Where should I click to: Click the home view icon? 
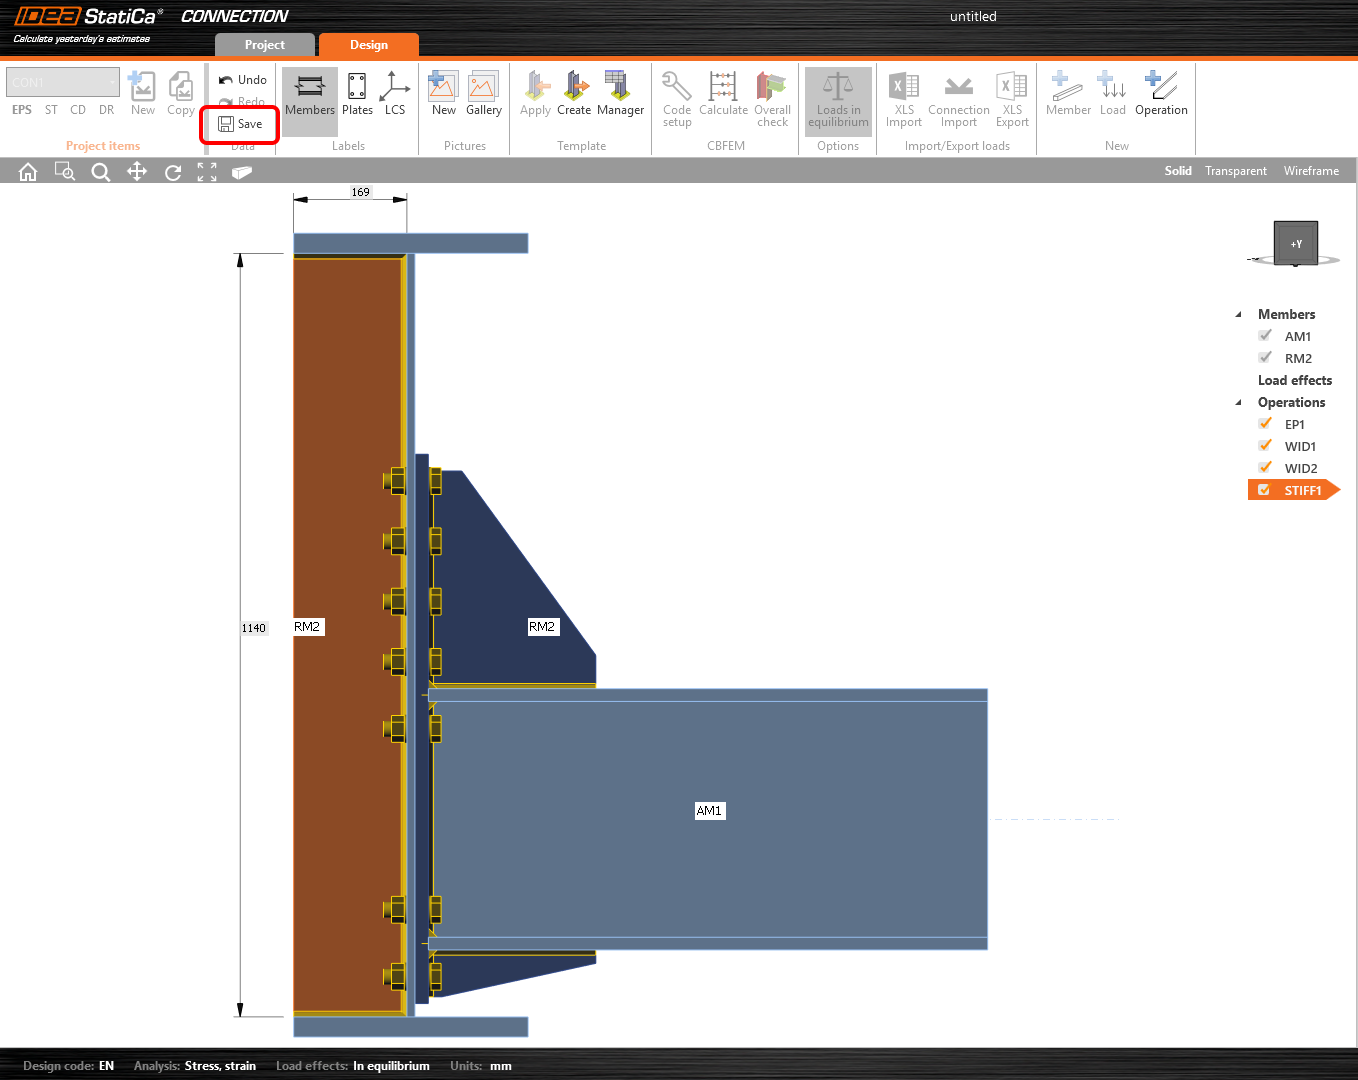28,172
